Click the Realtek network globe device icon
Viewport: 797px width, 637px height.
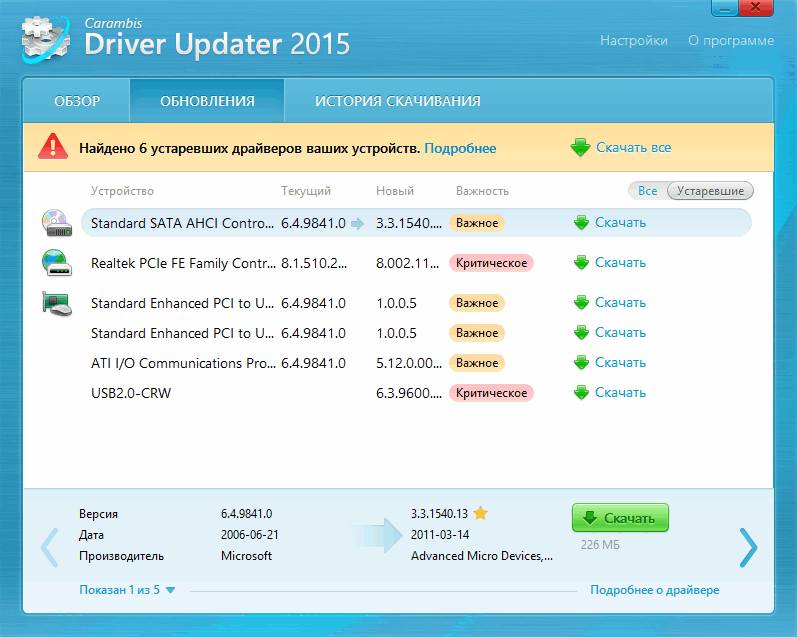tap(56, 262)
